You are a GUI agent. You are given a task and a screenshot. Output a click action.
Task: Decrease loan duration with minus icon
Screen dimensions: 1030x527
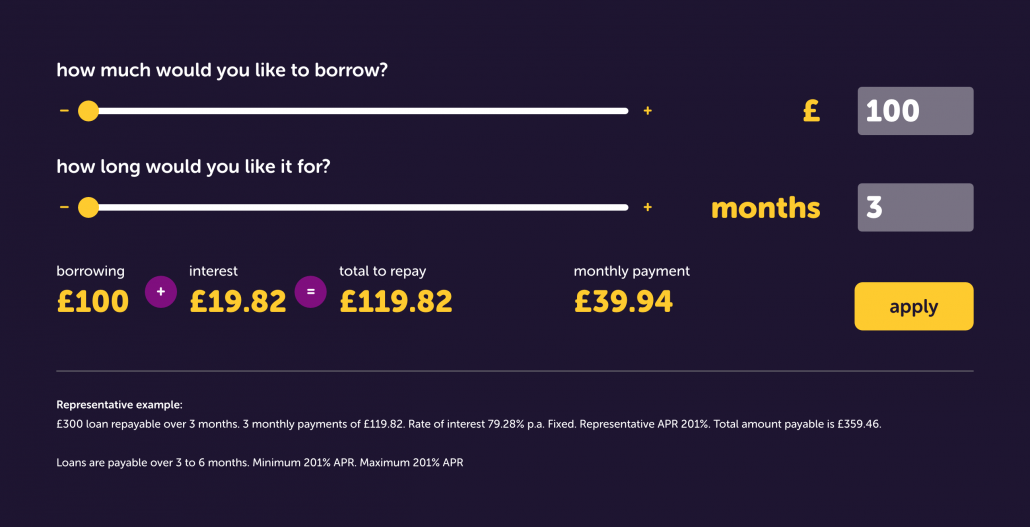pyautogui.click(x=64, y=208)
